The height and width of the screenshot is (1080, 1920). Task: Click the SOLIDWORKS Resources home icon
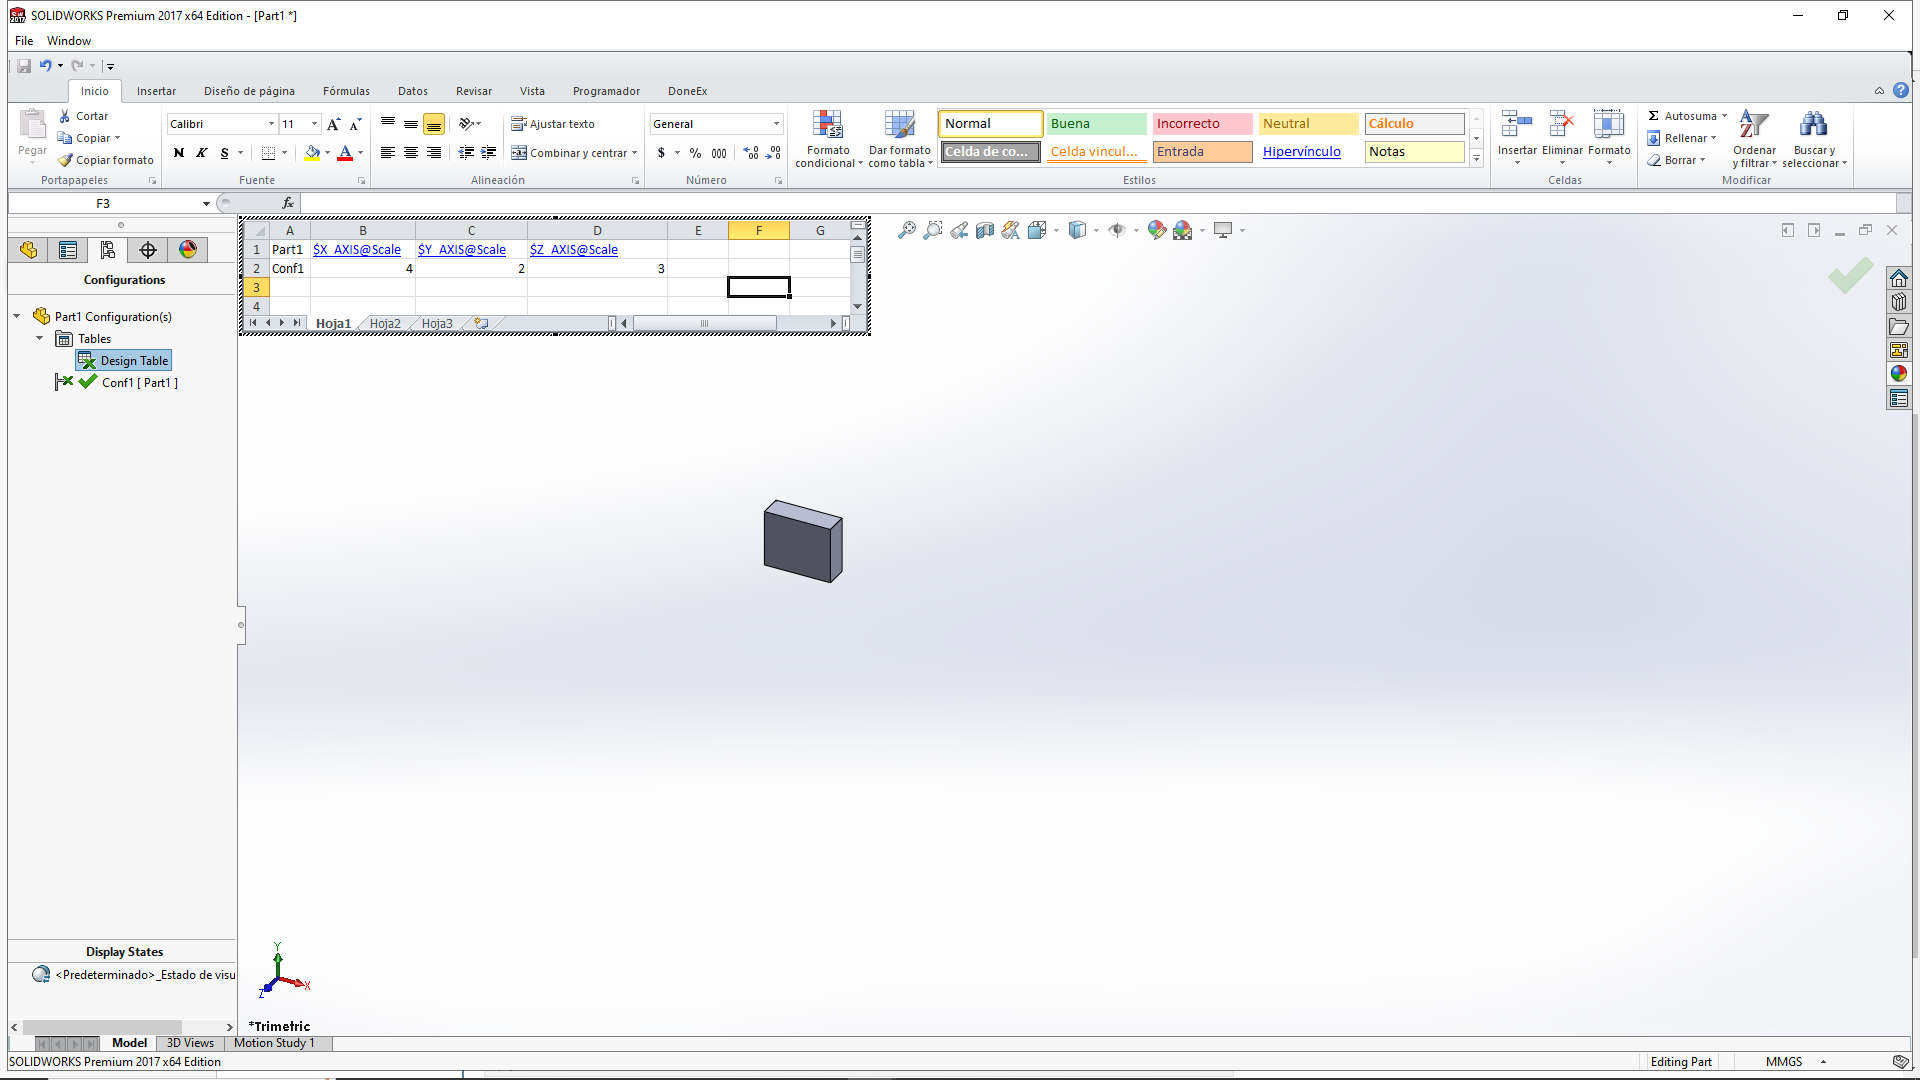[1898, 279]
